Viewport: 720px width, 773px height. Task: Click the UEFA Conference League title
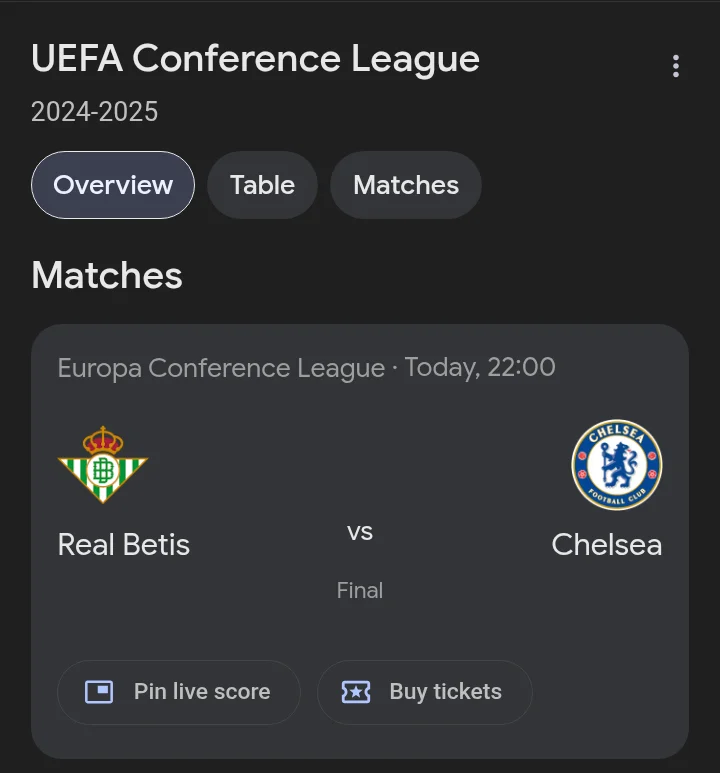pyautogui.click(x=255, y=59)
